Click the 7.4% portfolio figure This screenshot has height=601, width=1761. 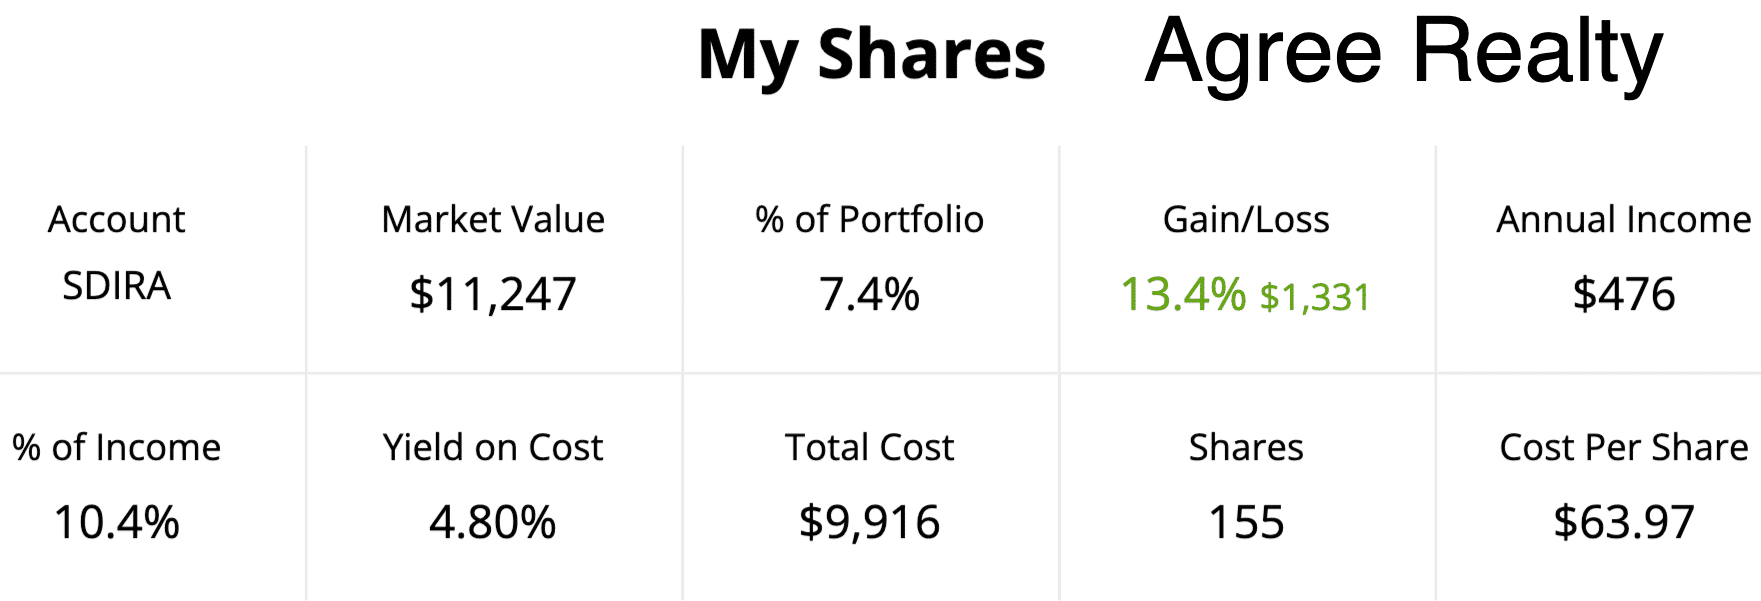(869, 295)
